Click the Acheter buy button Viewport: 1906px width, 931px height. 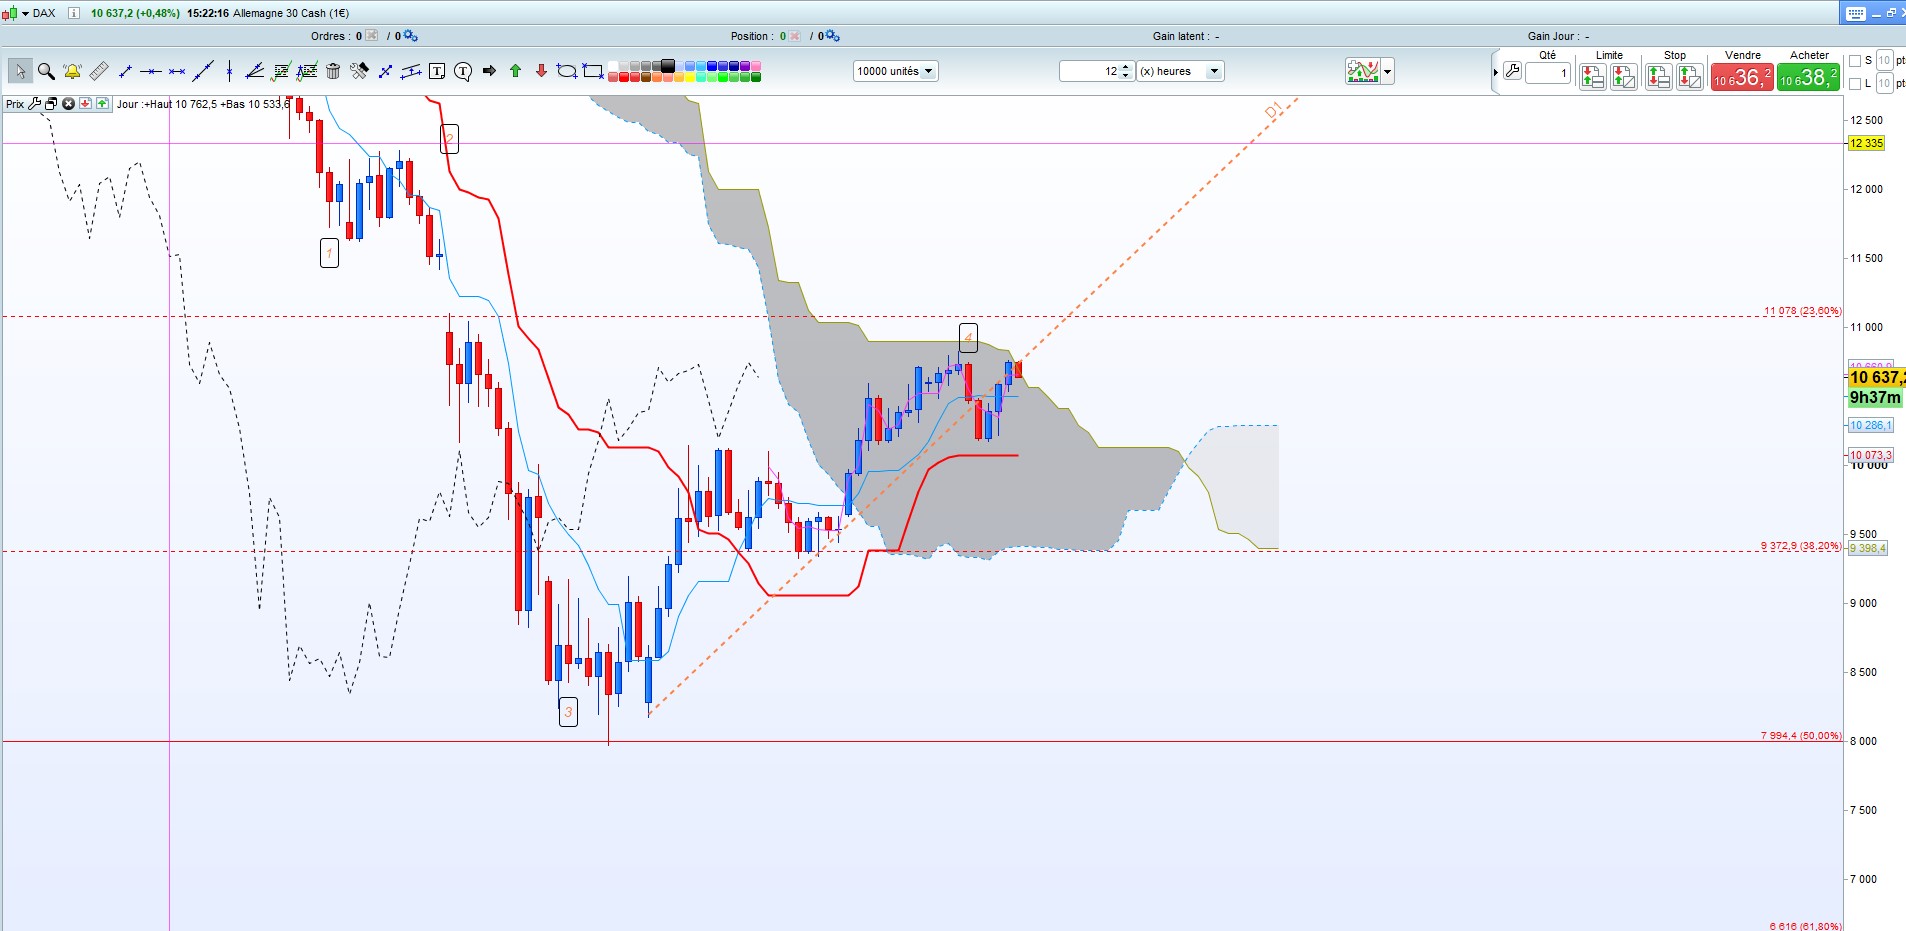(1808, 77)
